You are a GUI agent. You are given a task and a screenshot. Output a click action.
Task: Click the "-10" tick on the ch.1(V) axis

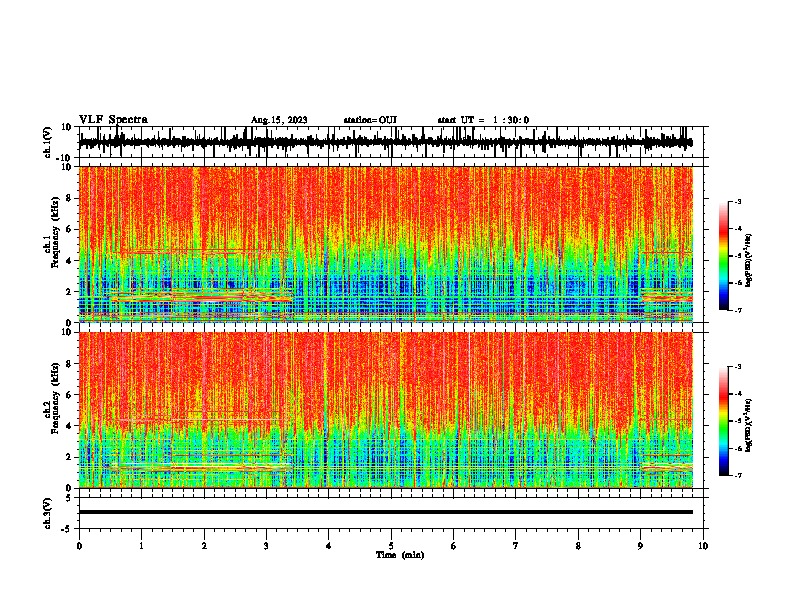65,159
